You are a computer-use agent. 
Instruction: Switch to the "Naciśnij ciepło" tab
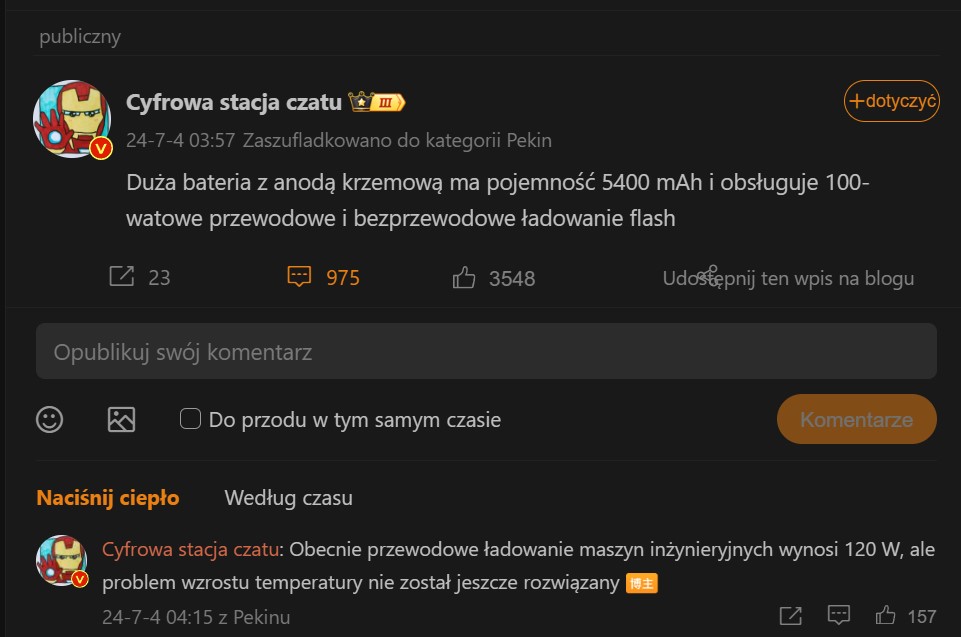[108, 498]
